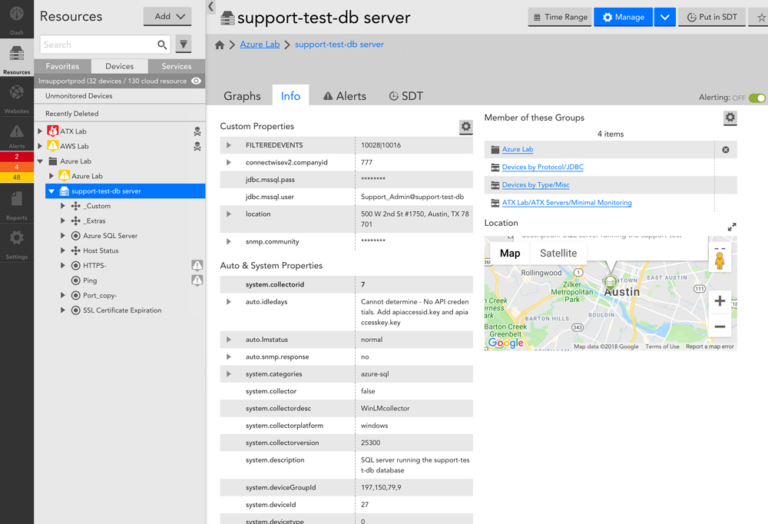Image resolution: width=768 pixels, height=524 pixels.
Task: Click the yellow warning alert count 48
Action: tap(17, 177)
